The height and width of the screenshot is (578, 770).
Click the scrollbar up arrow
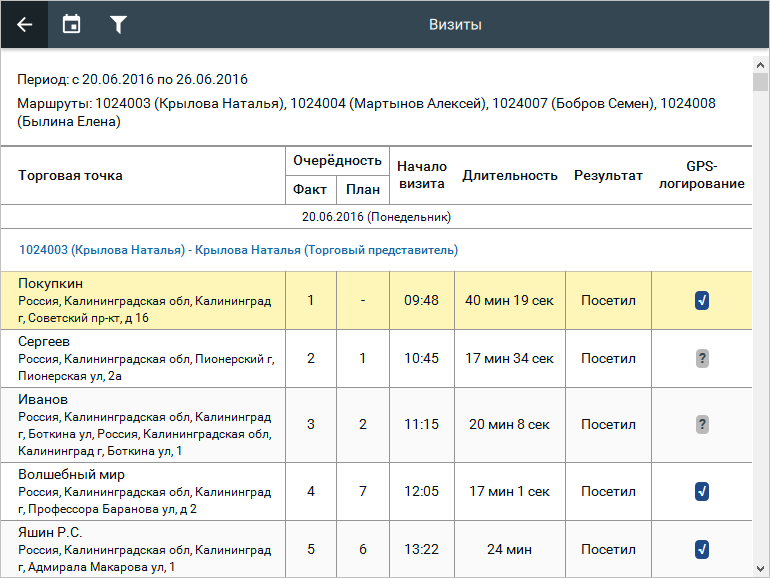click(760, 64)
